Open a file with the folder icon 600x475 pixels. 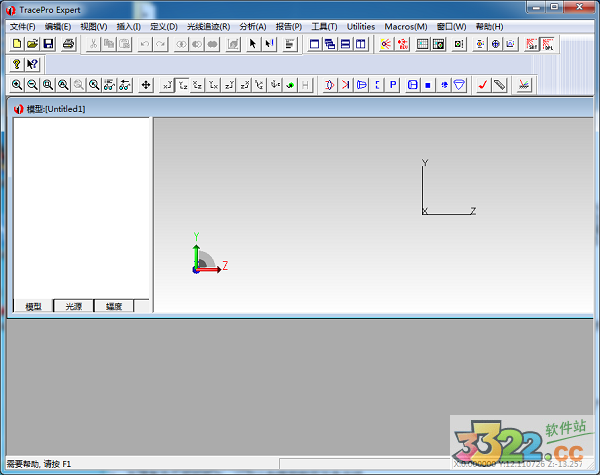tap(32, 44)
